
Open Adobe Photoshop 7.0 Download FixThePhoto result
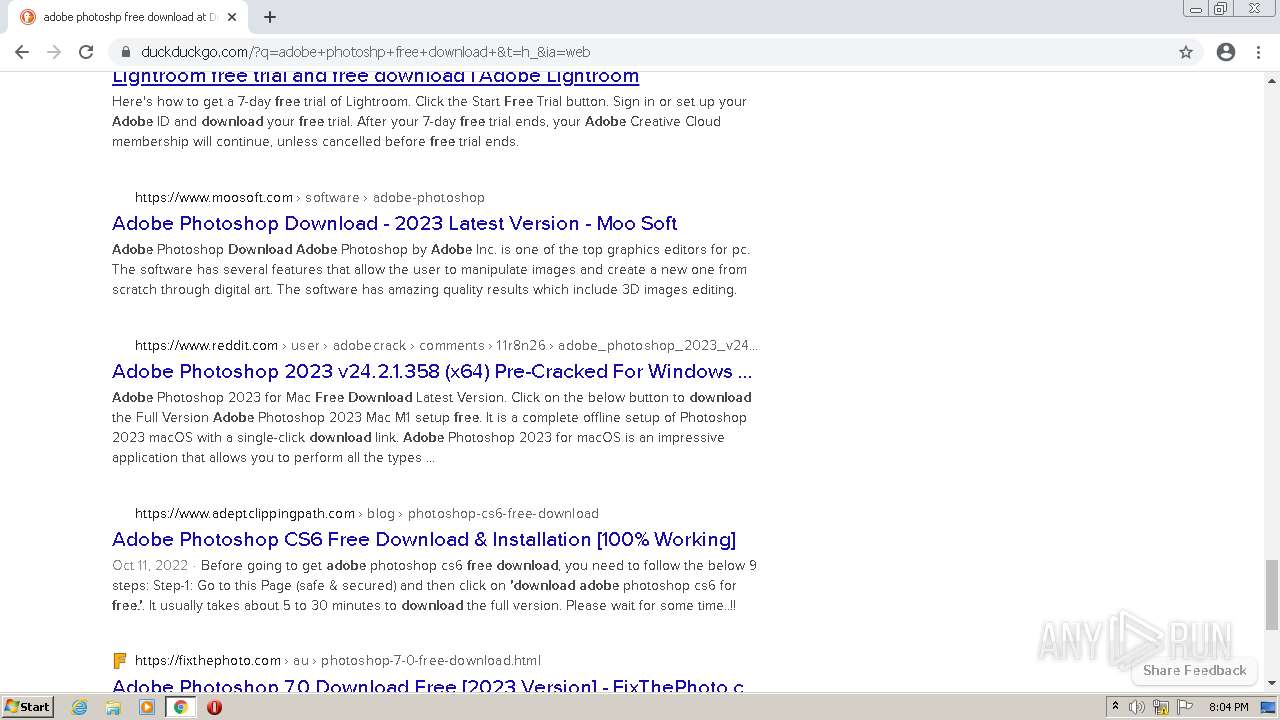428,686
